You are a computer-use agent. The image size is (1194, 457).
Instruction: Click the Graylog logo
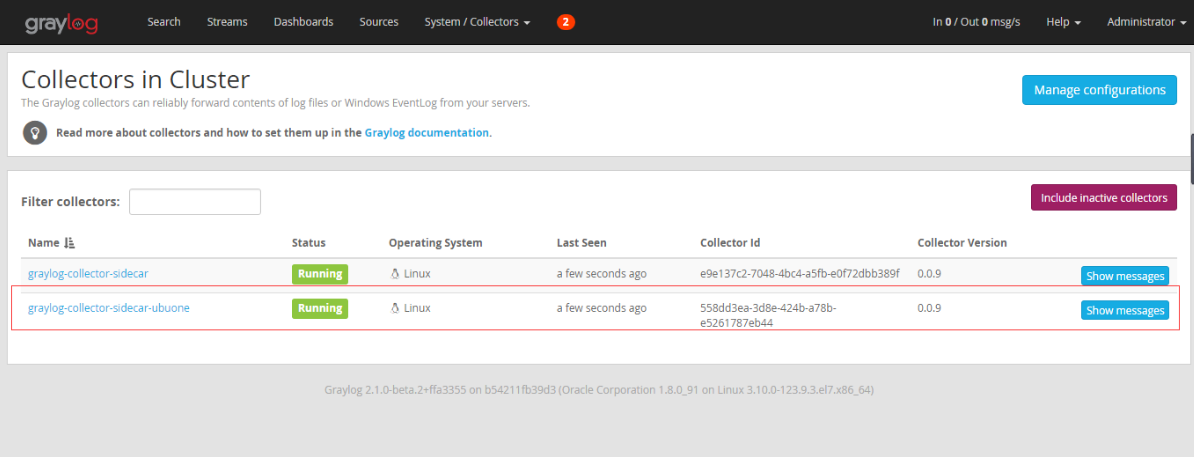click(62, 23)
